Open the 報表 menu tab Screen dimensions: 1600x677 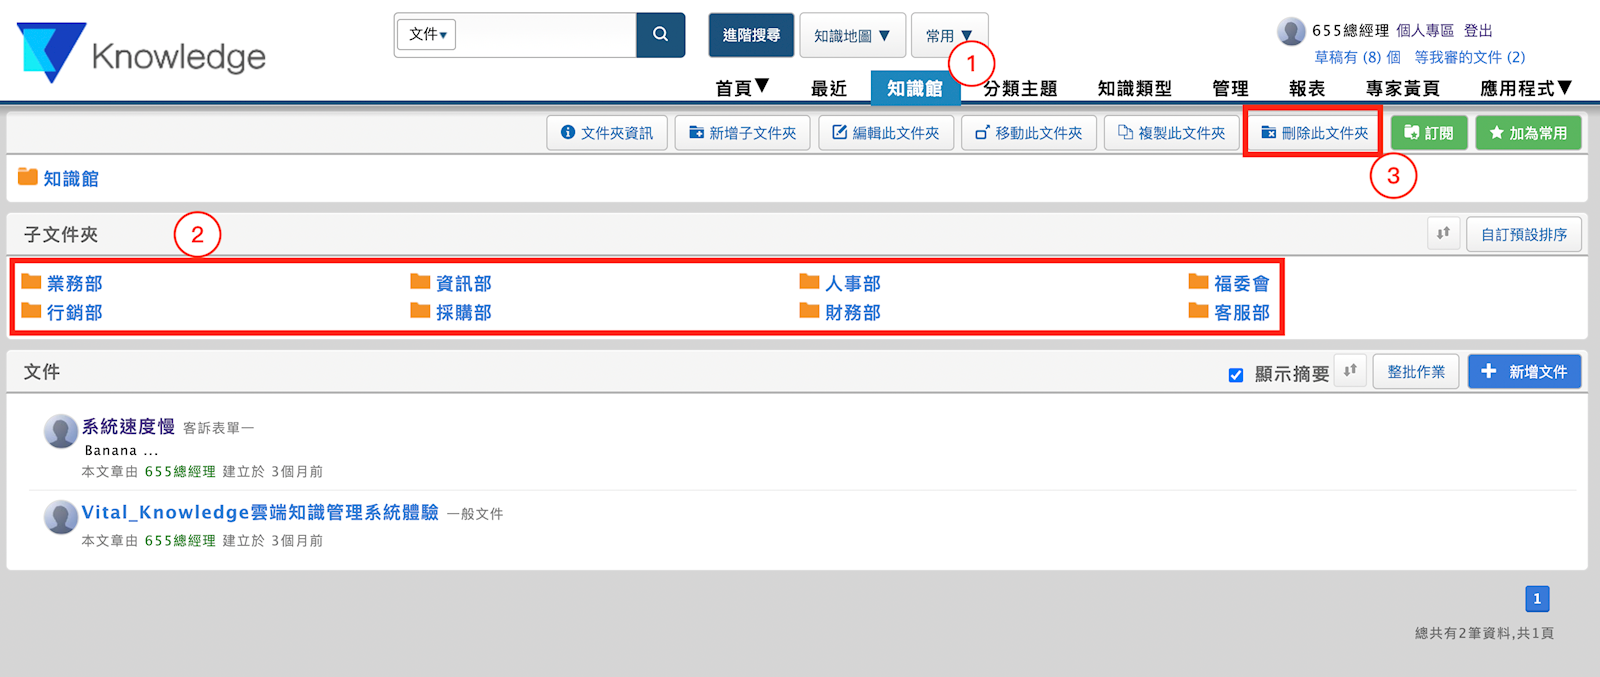(x=1306, y=89)
